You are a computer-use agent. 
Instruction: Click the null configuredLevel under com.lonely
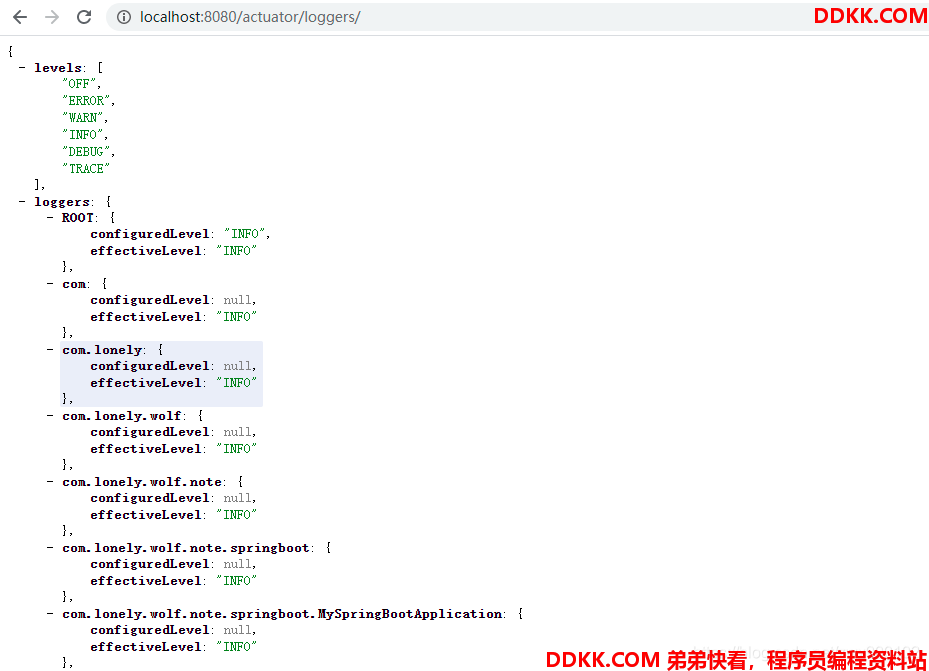[x=238, y=366]
